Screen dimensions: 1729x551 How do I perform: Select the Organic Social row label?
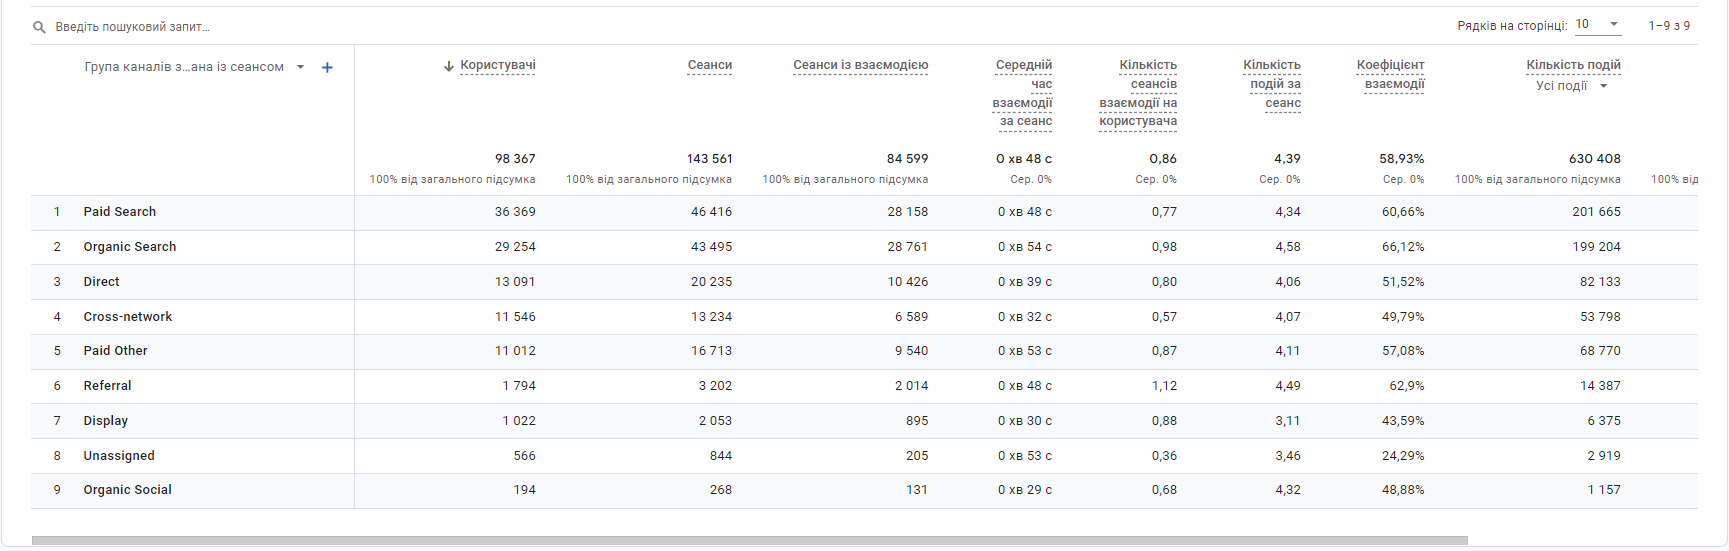point(128,490)
